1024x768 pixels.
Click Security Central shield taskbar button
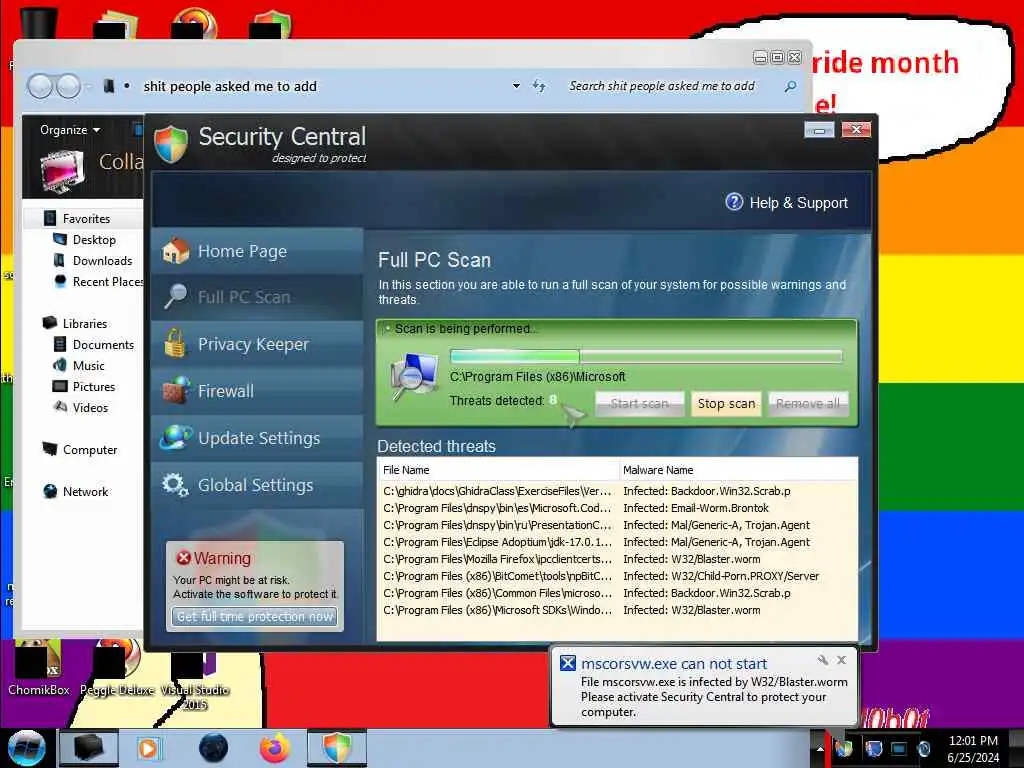pyautogui.click(x=337, y=748)
